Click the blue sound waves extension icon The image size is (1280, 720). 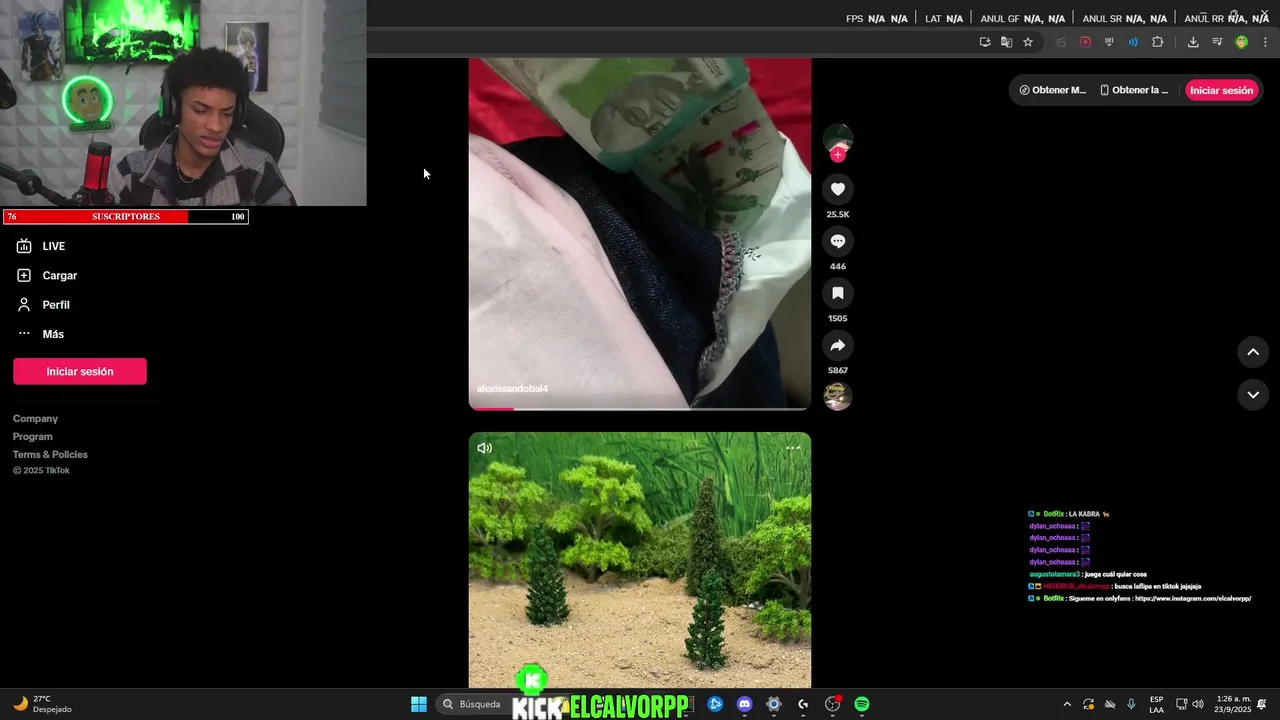[x=1133, y=42]
